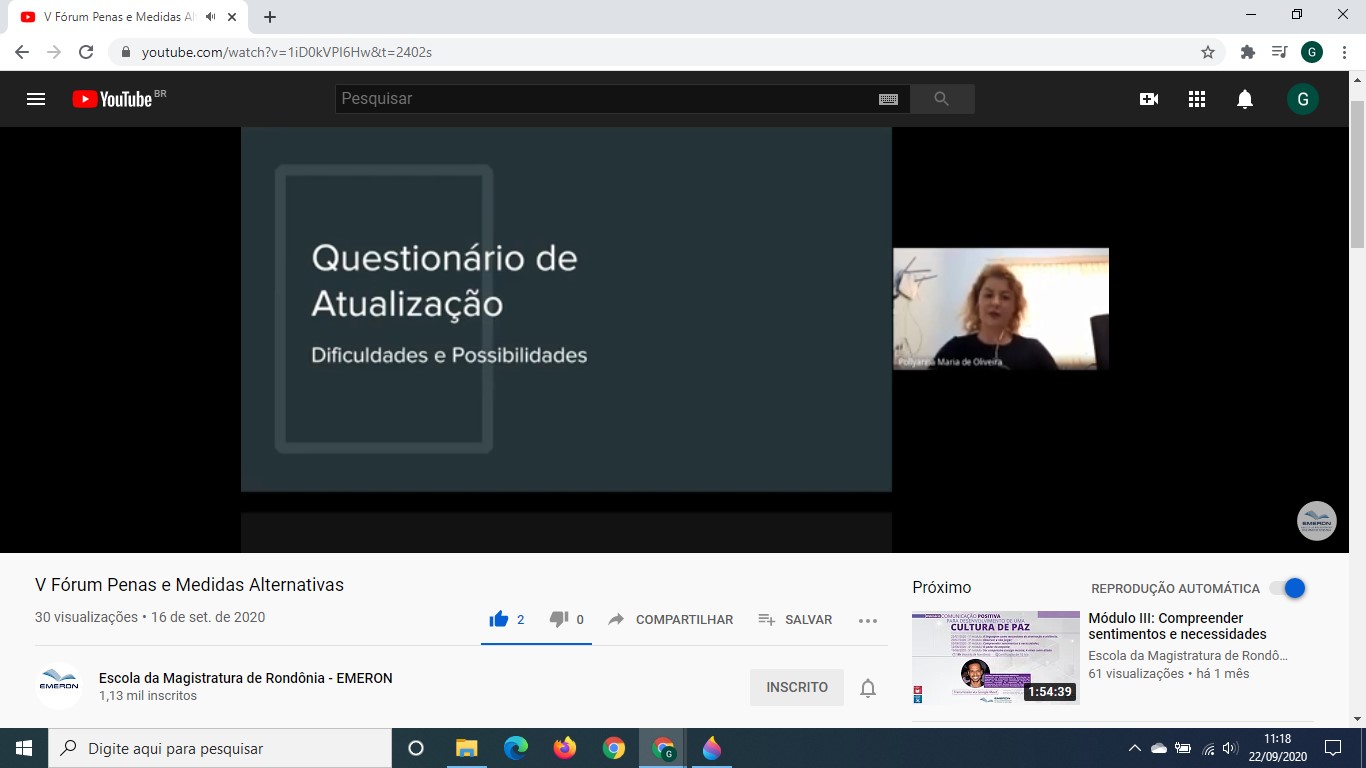Screen dimensions: 1366x768
Task: Open the on-screen keyboard in search box
Action: pyautogui.click(x=888, y=99)
